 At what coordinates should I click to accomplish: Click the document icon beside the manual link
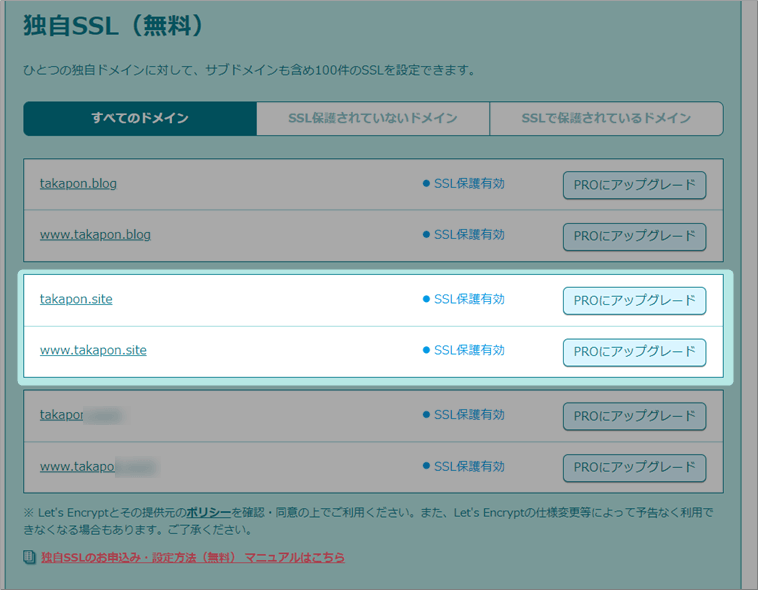click(x=29, y=557)
